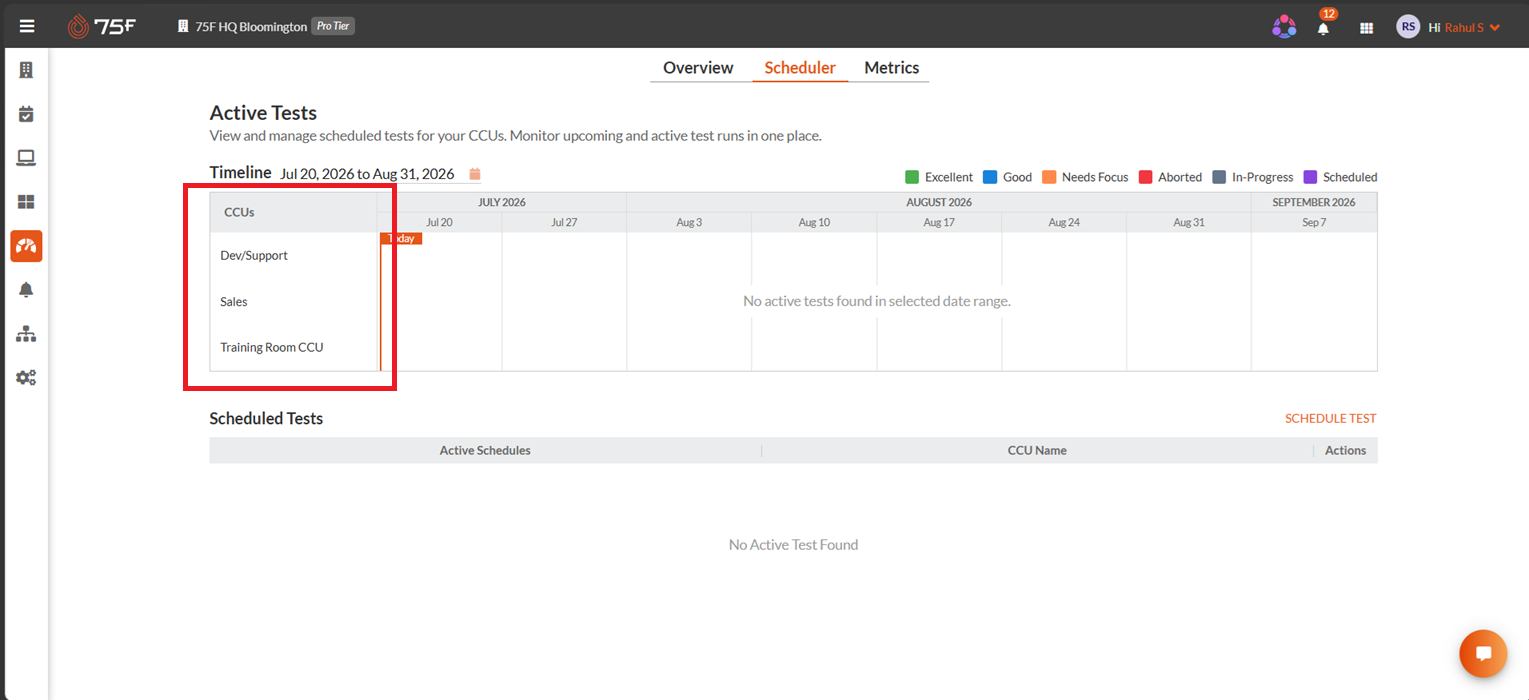Screen dimensions: 1529x700
Task: Open the laptop sidebar icon
Action: point(26,158)
